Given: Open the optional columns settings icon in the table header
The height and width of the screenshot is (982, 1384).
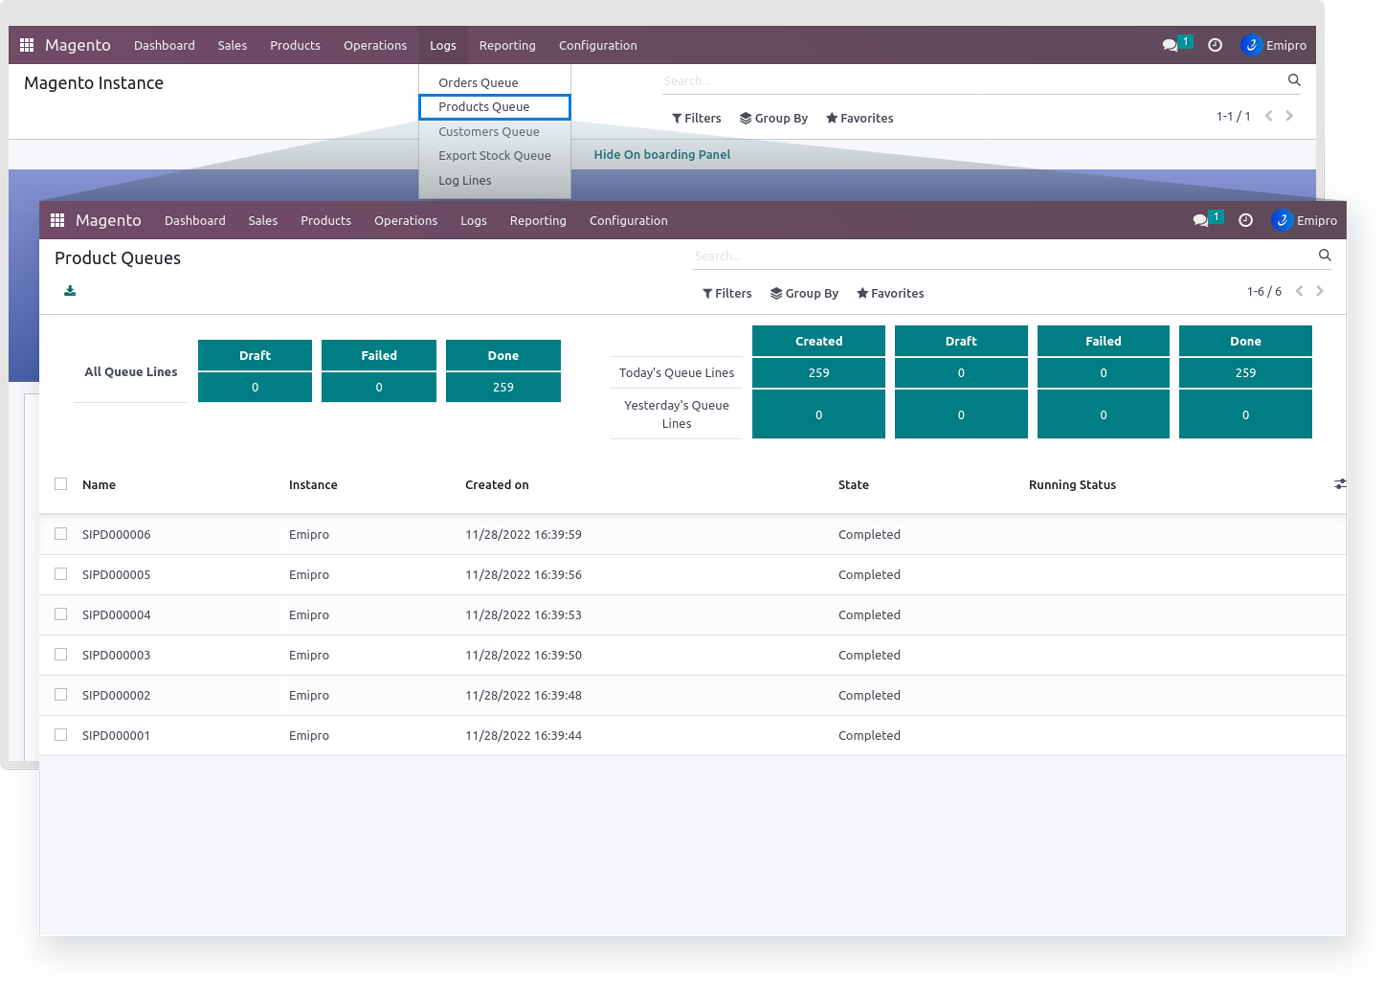Looking at the screenshot, I should 1339,484.
